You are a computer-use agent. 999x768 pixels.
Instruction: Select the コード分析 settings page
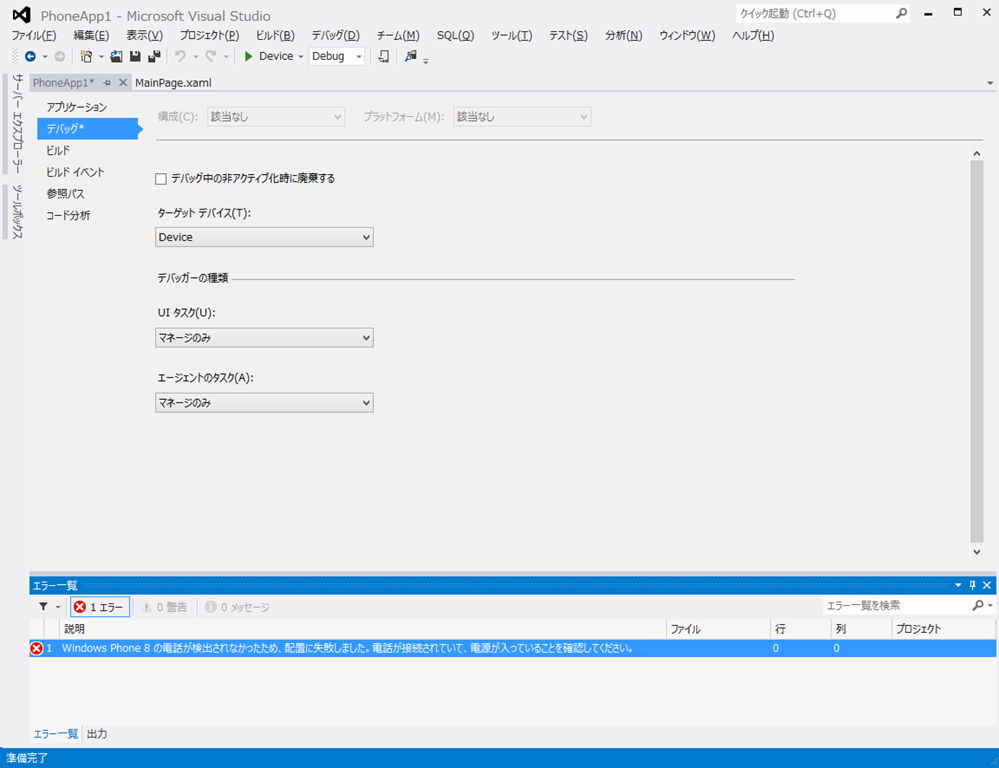(x=68, y=215)
